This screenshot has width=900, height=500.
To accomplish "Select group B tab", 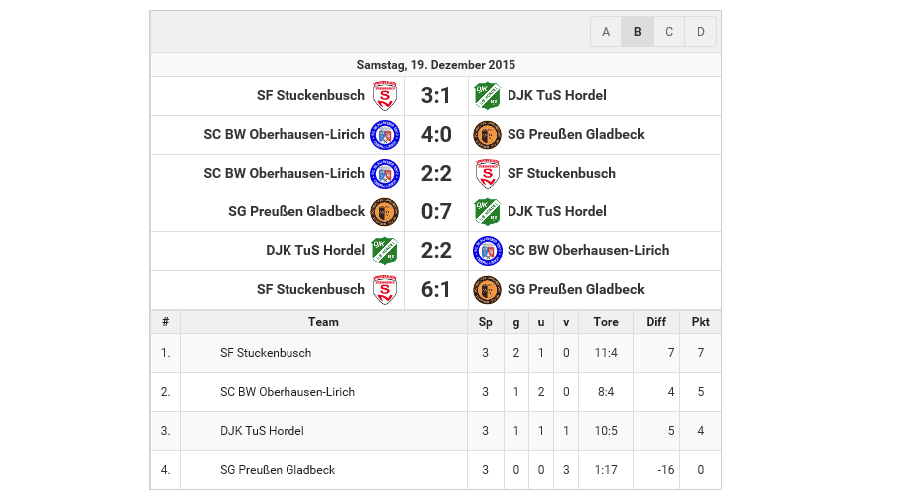I will [x=637, y=32].
